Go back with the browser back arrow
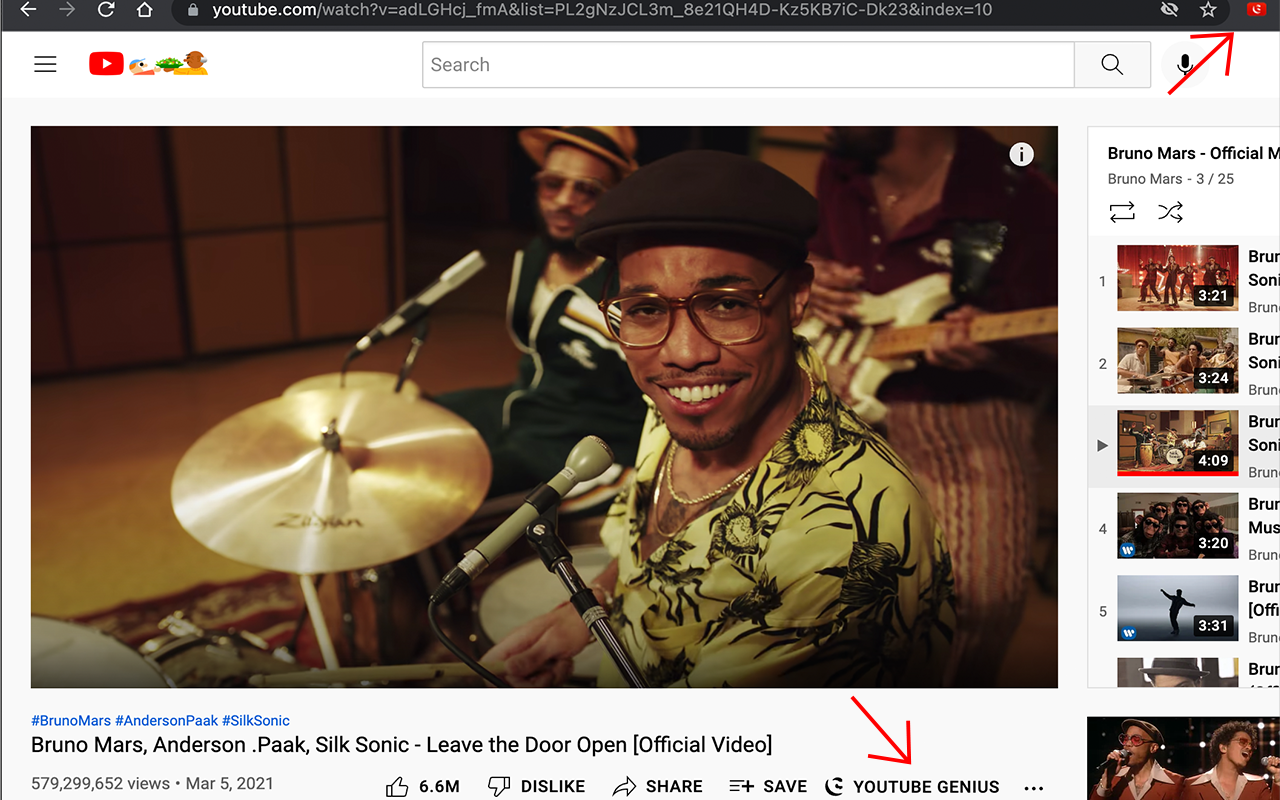The height and width of the screenshot is (800, 1280). tap(29, 10)
